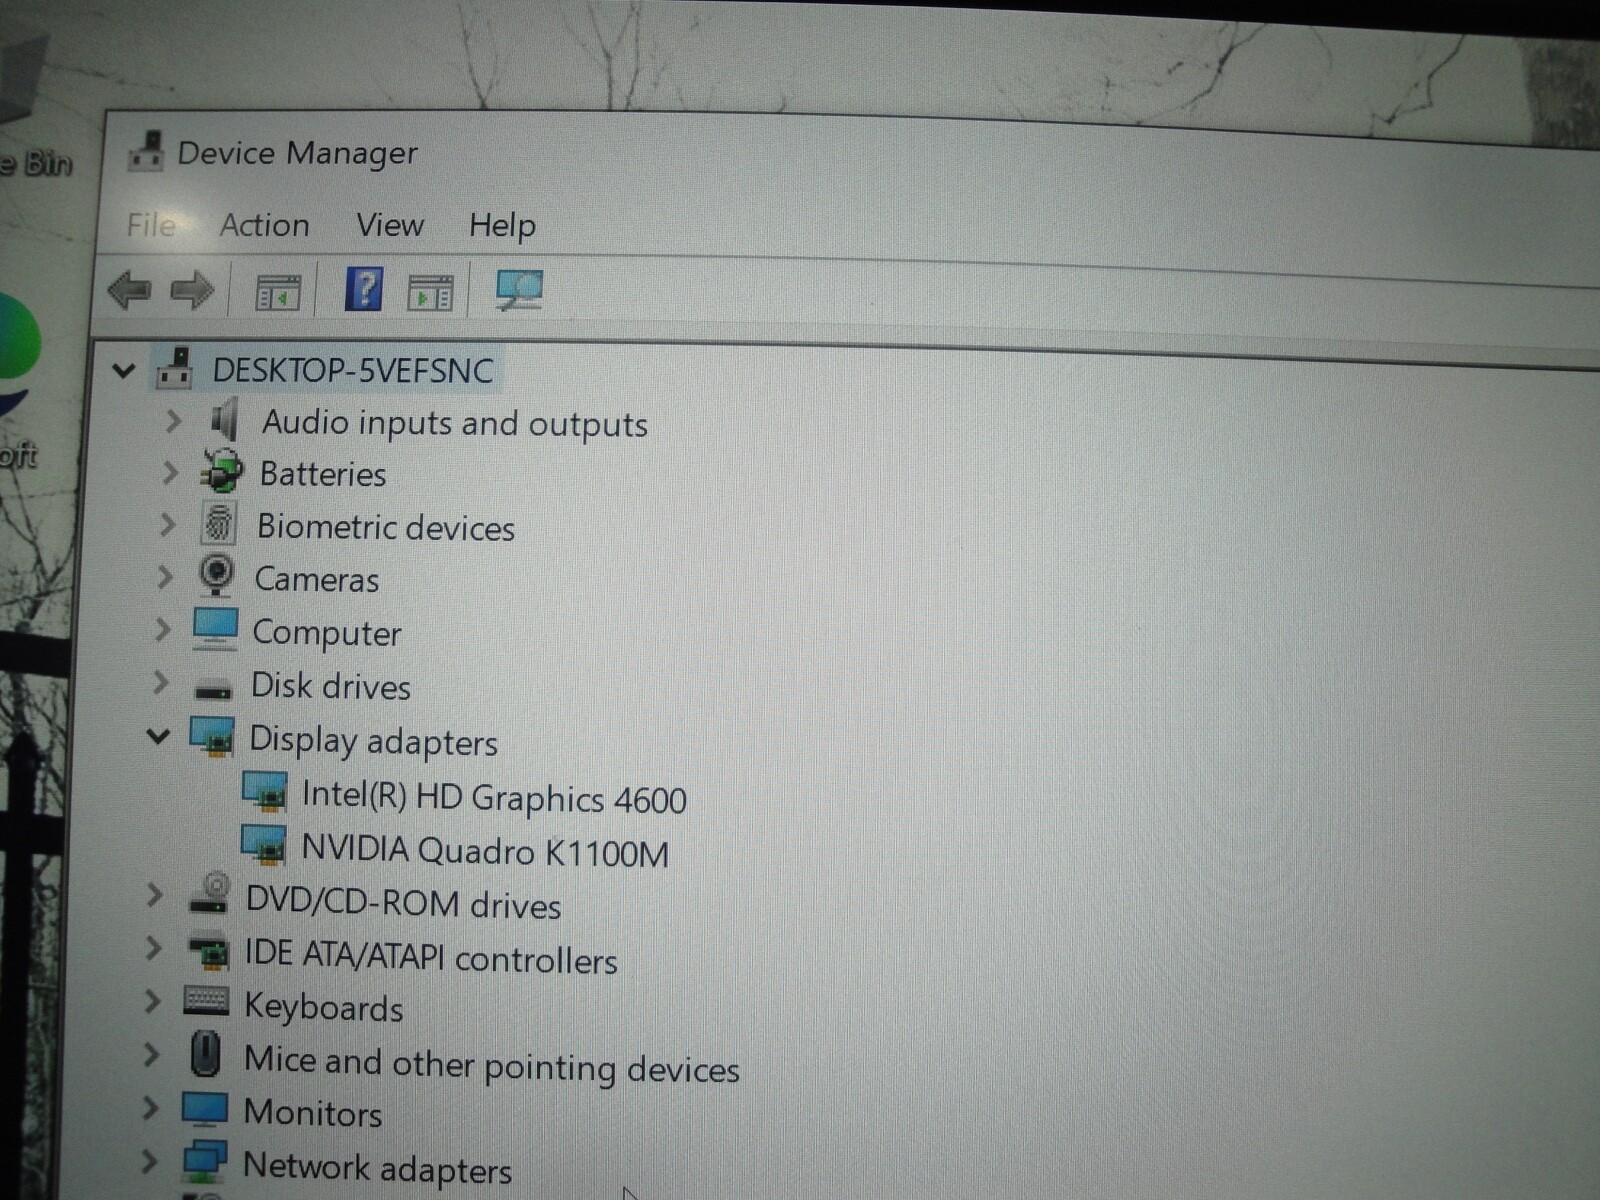Click the Show/Hide Console Tree toolbar icon
1600x1200 pixels.
click(x=277, y=293)
